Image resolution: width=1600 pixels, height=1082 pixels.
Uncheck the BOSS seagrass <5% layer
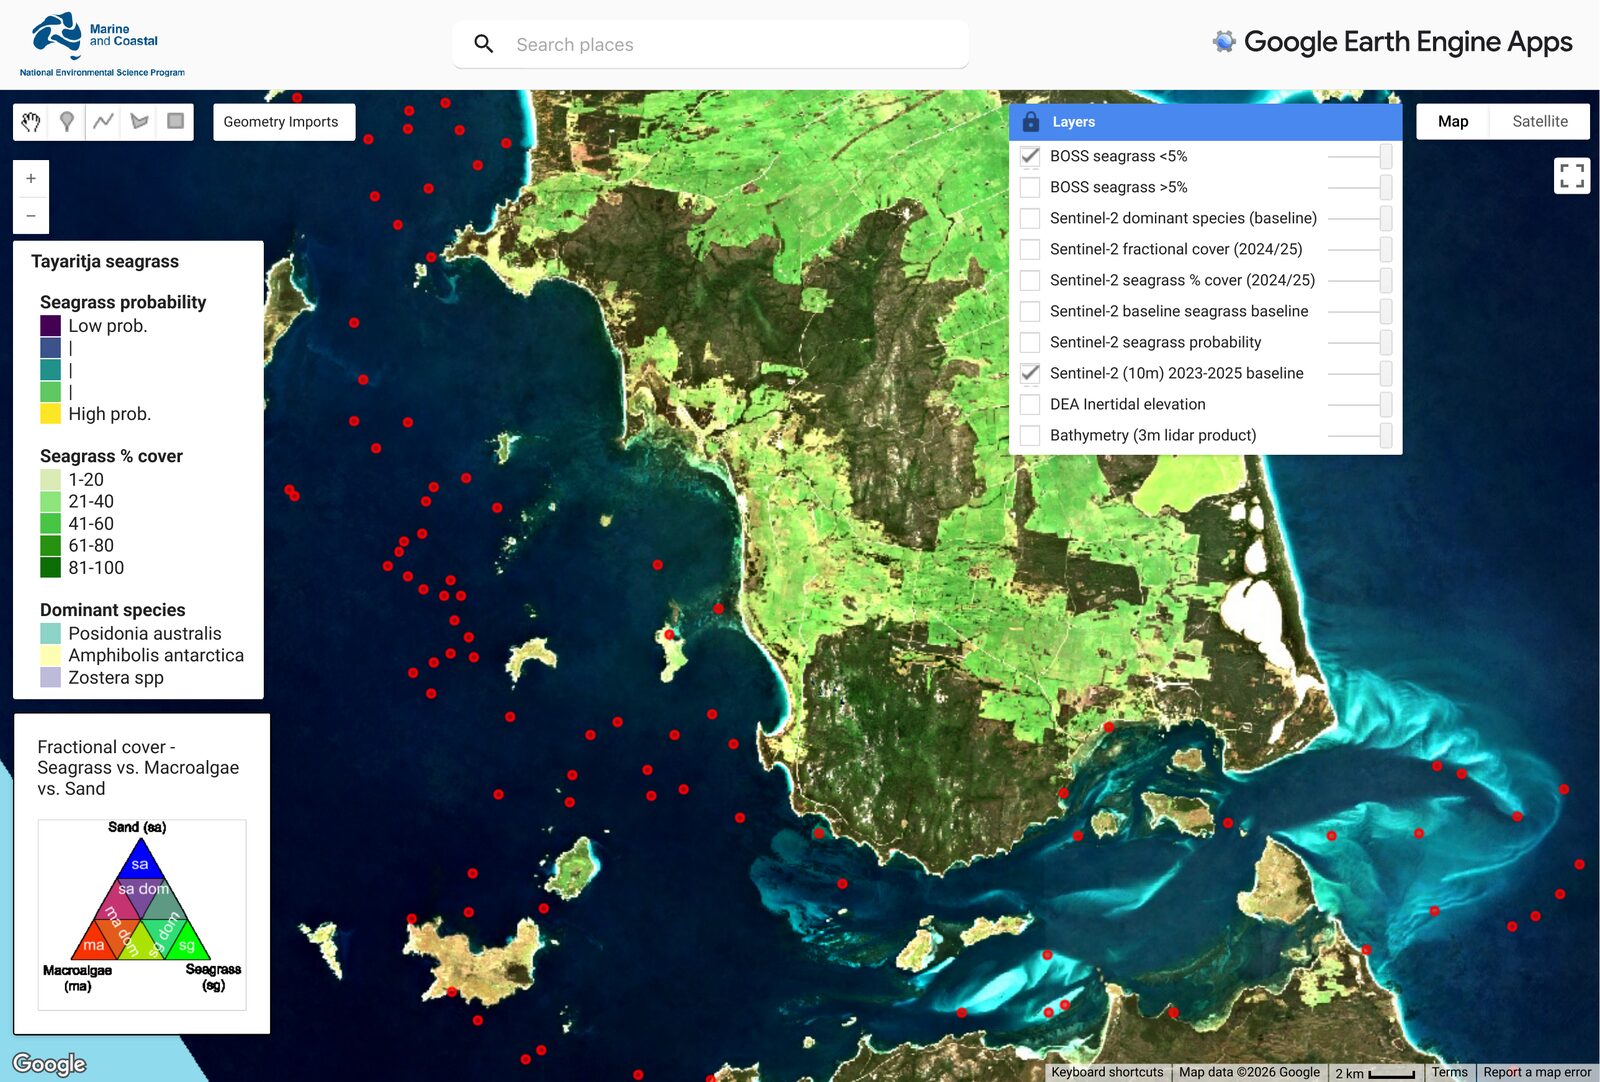[x=1030, y=156]
